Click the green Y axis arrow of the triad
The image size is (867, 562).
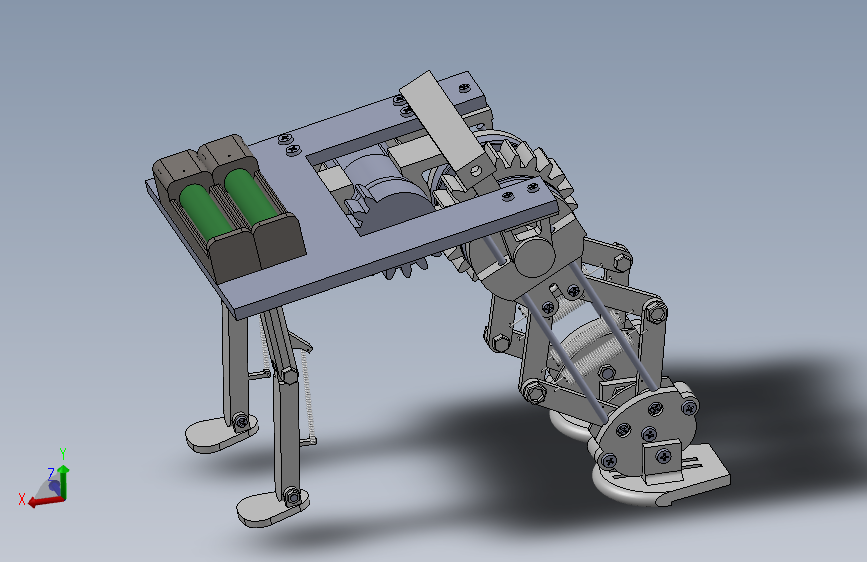tap(64, 481)
